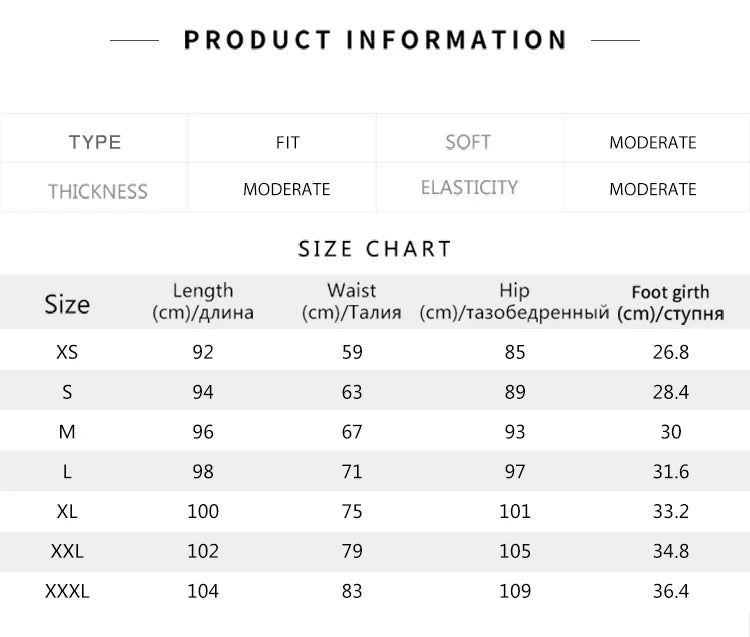Click the L waist value 71
750x637 pixels.
click(352, 471)
